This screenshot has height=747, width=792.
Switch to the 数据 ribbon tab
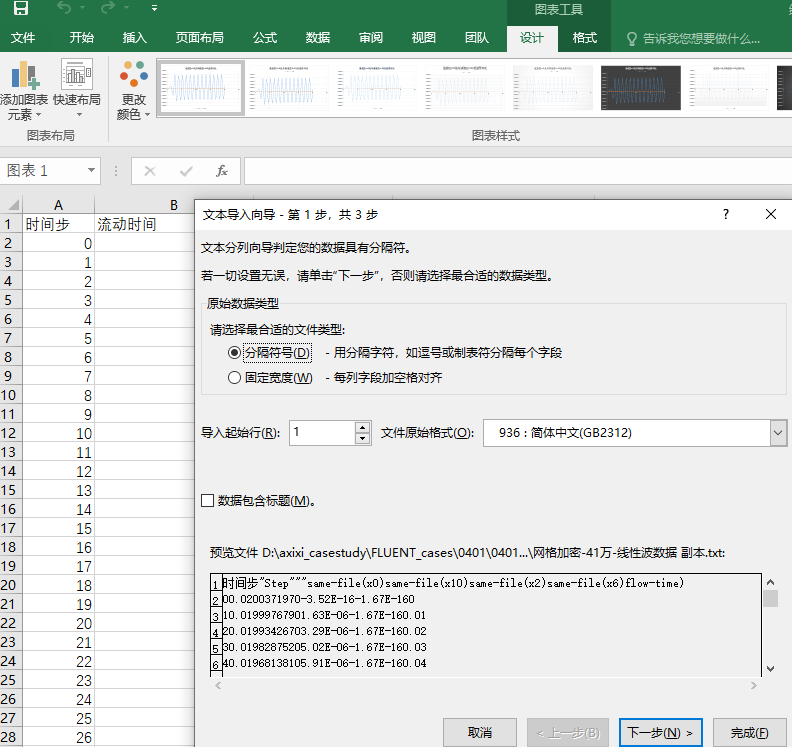pos(318,38)
